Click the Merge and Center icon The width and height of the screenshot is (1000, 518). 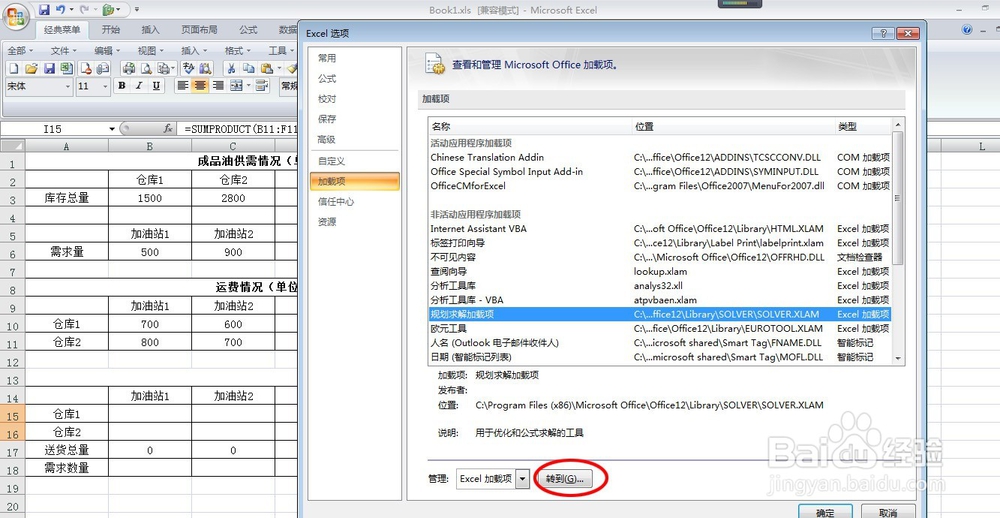[x=235, y=85]
